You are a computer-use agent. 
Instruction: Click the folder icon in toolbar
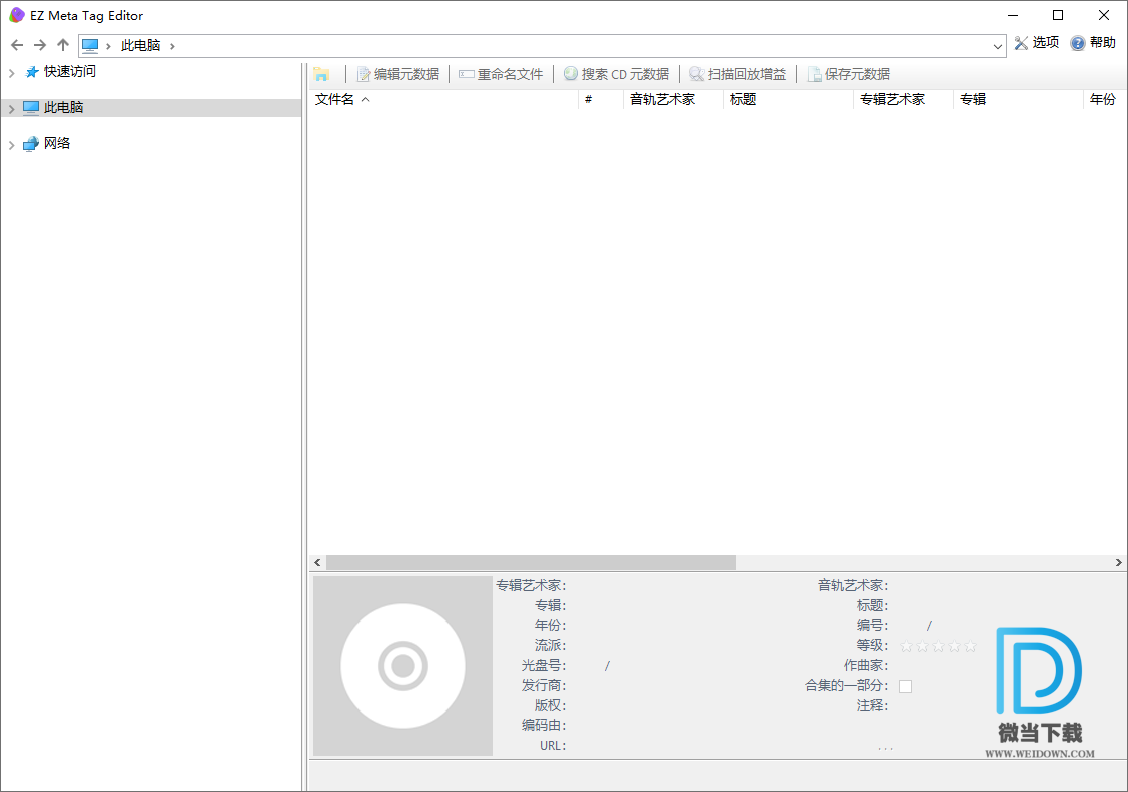pos(322,74)
